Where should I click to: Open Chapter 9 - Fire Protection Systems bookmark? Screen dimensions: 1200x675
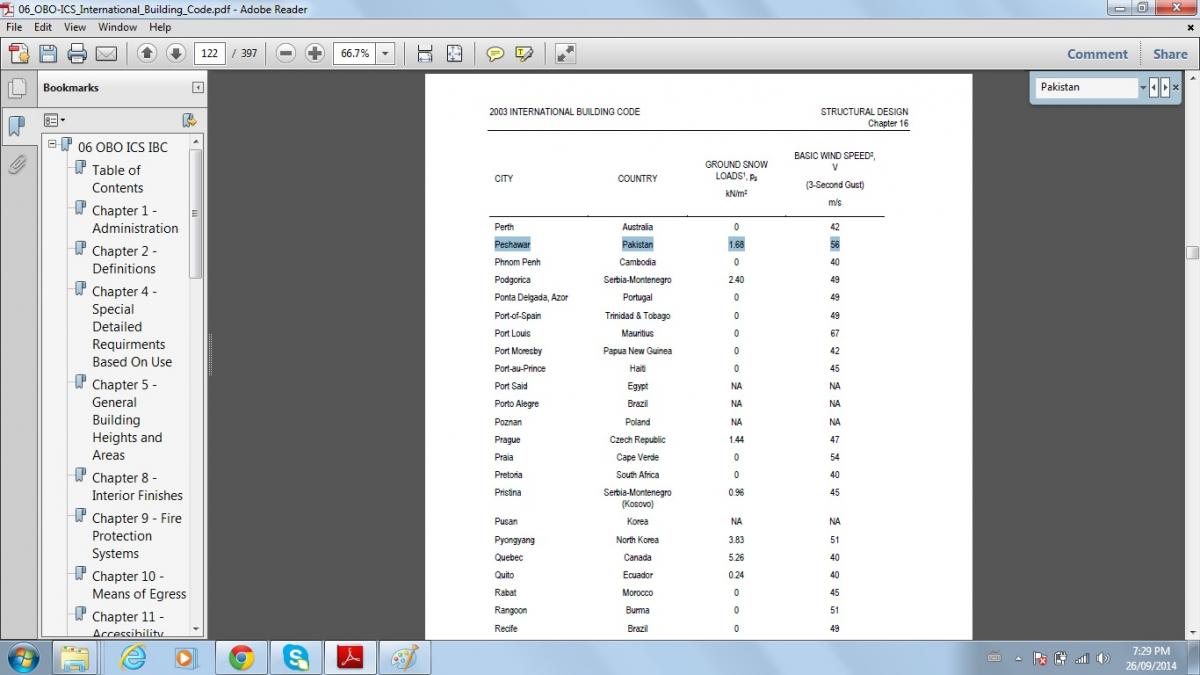pos(137,536)
